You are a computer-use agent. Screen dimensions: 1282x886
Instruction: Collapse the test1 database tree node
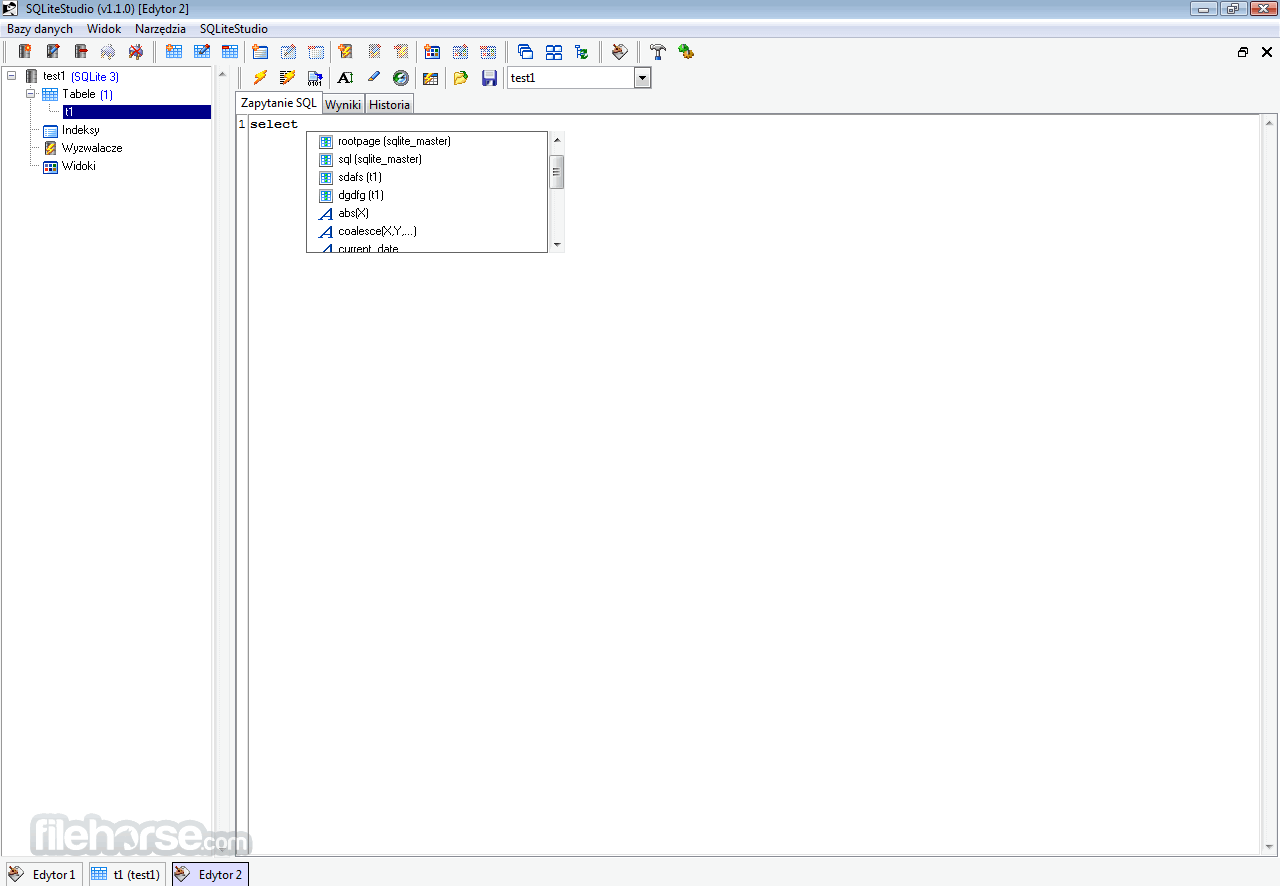pyautogui.click(x=9, y=75)
